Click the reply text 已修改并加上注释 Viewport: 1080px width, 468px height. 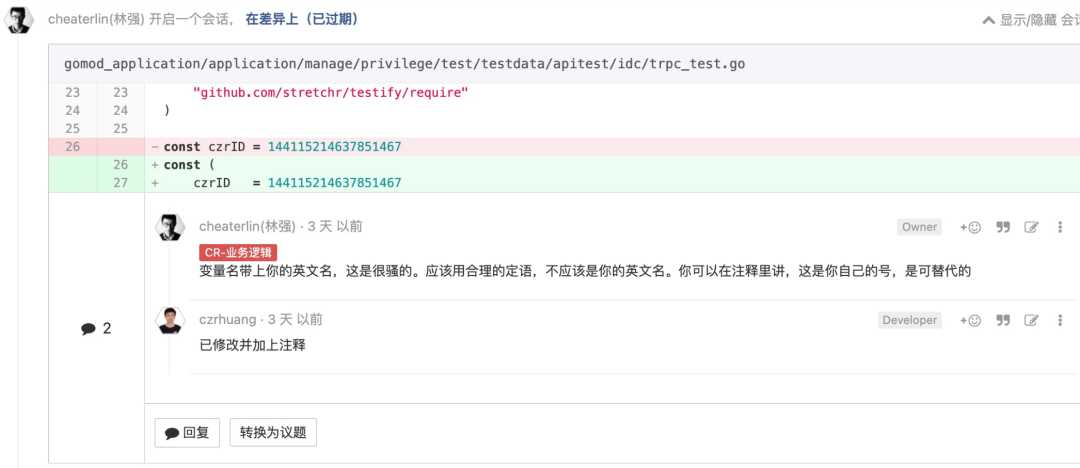click(252, 345)
